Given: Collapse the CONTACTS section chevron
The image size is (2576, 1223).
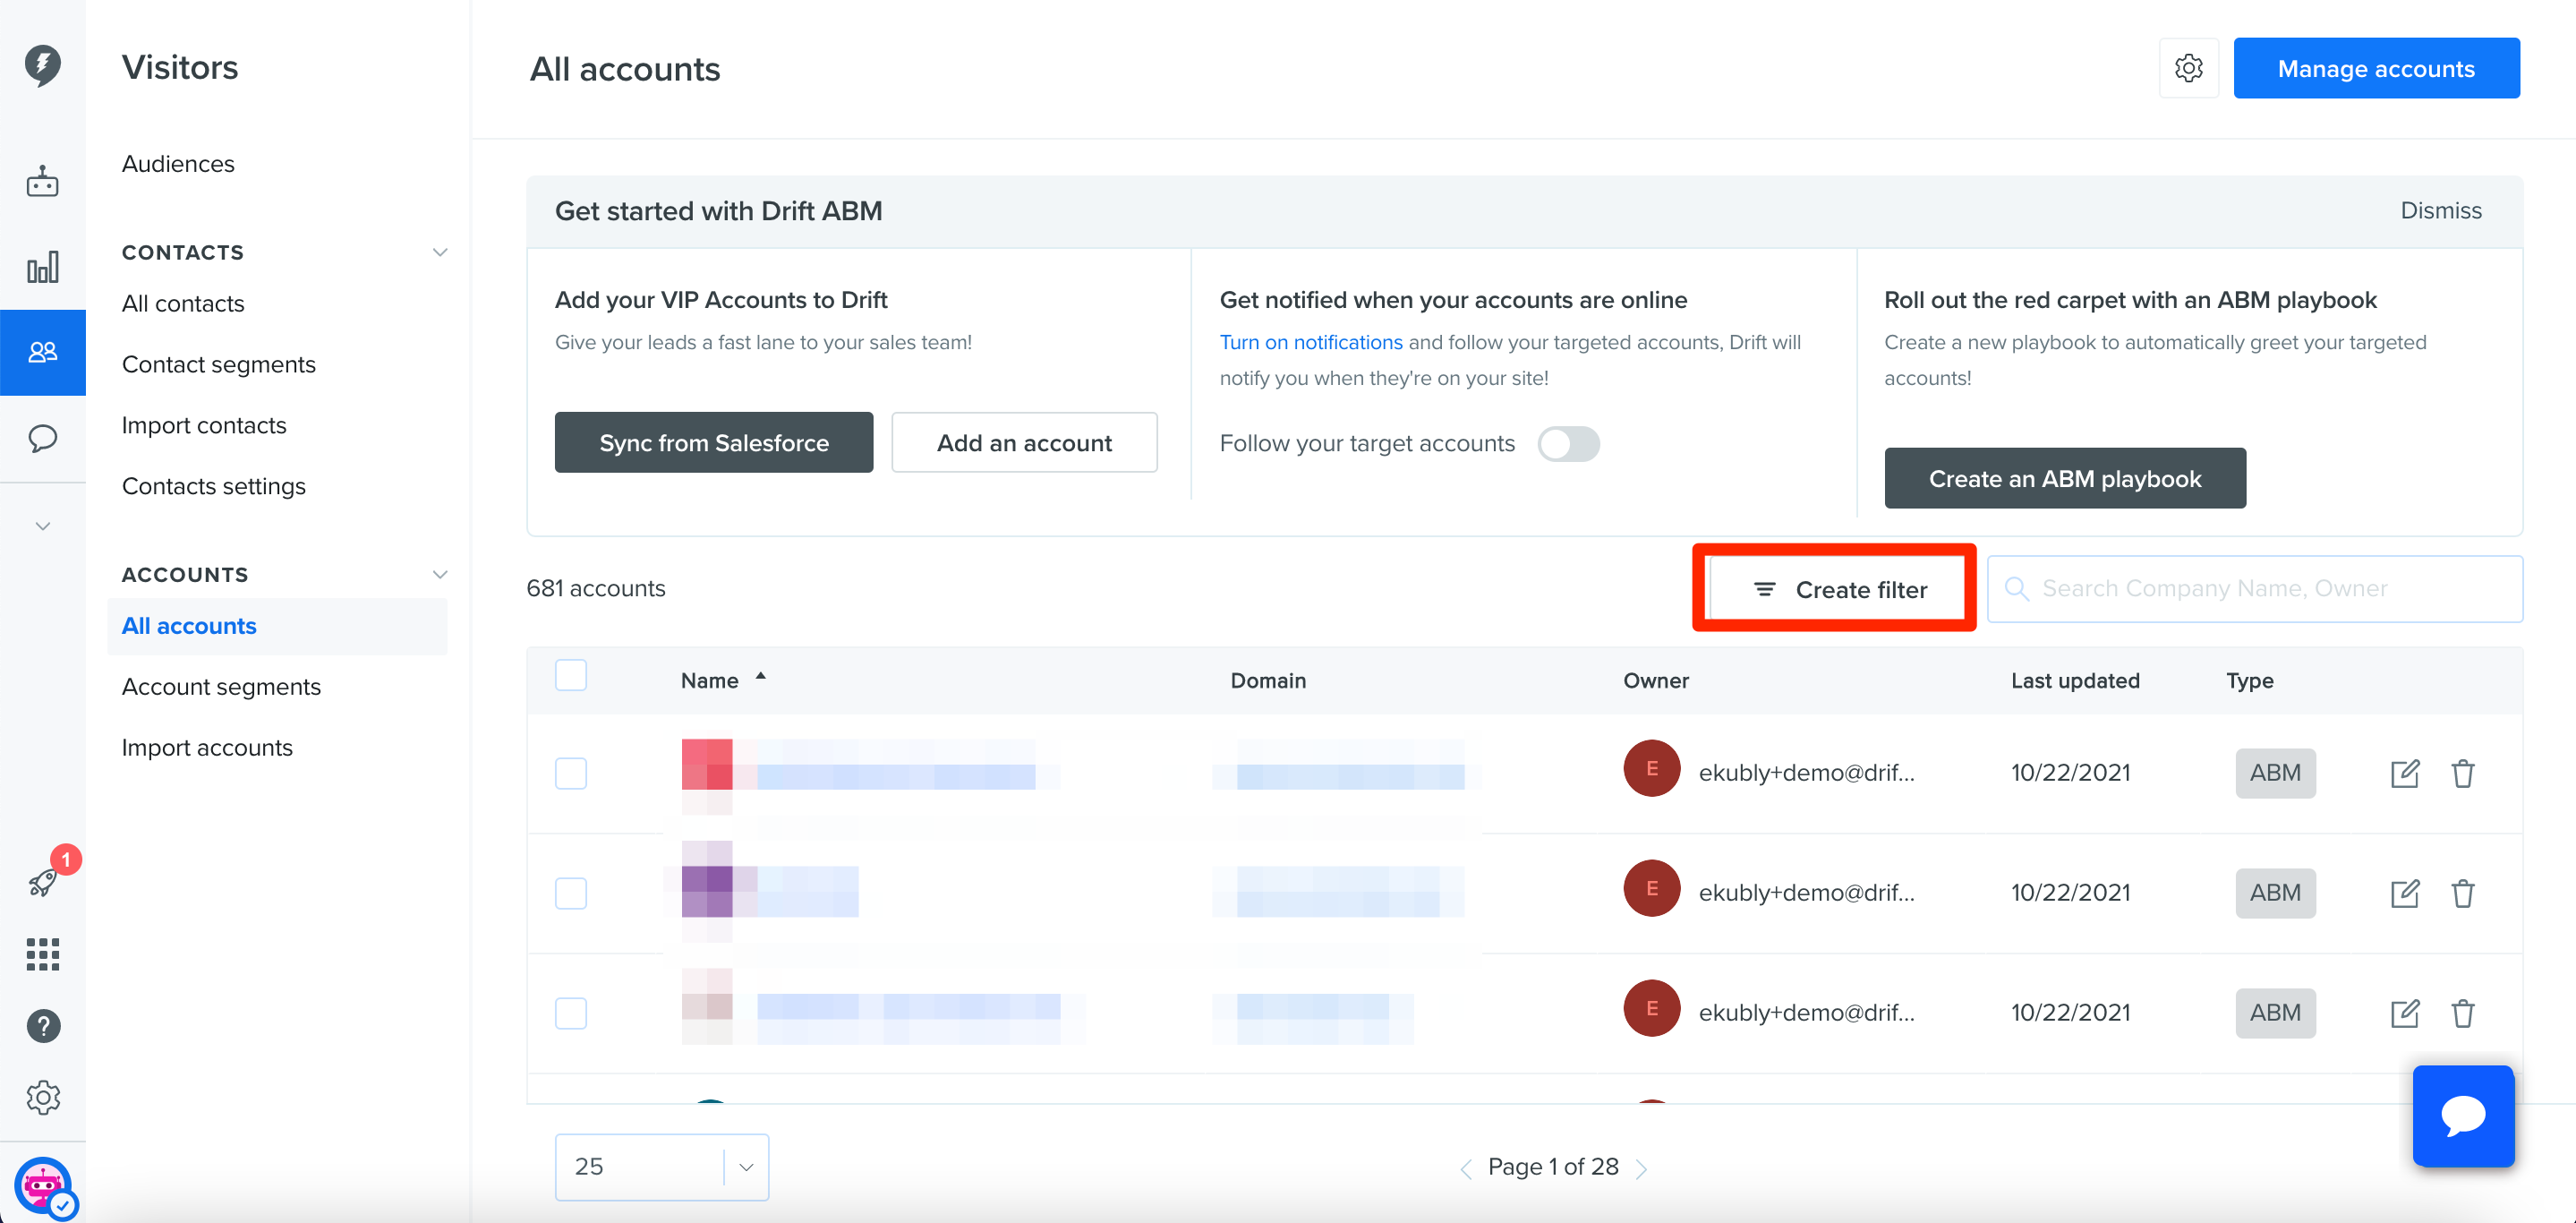Looking at the screenshot, I should pyautogui.click(x=439, y=252).
